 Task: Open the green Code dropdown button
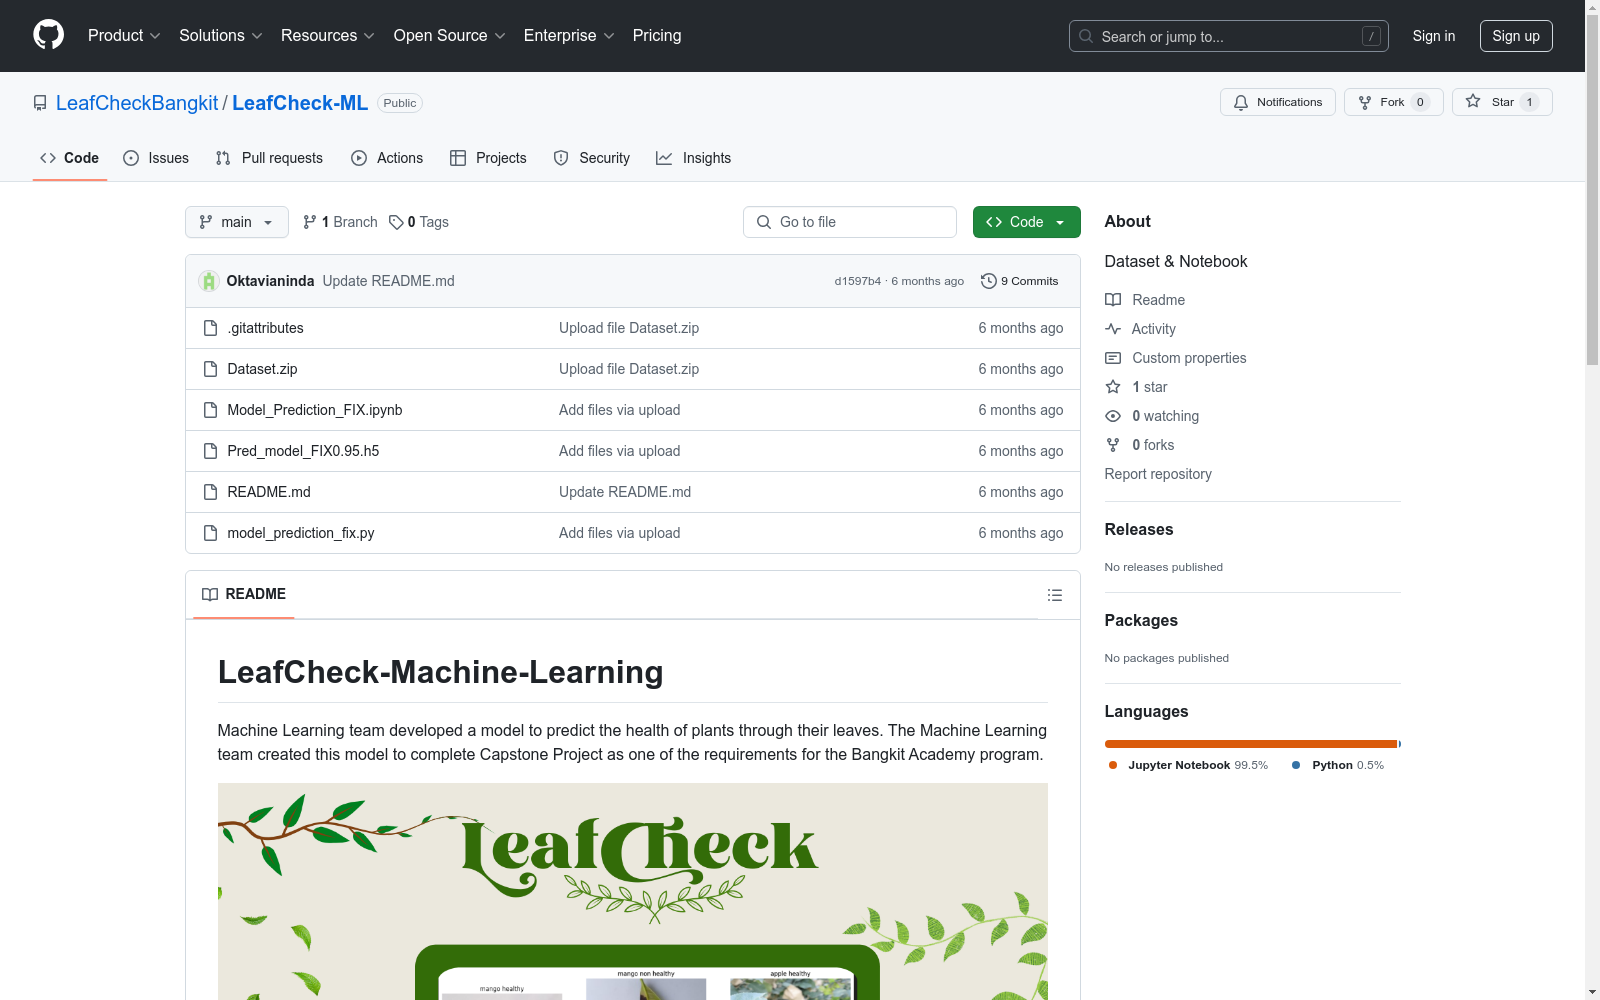point(1026,222)
